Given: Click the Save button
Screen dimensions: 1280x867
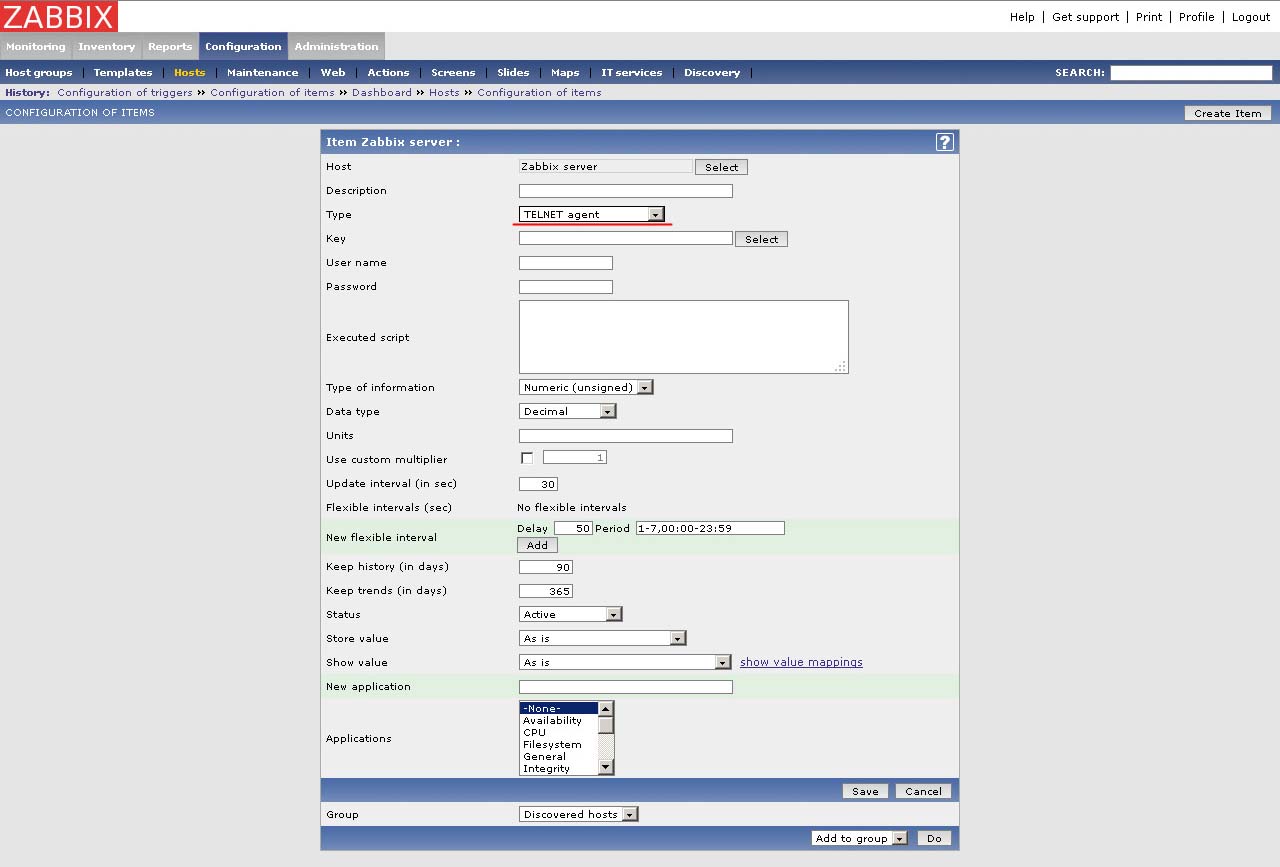Looking at the screenshot, I should [865, 791].
